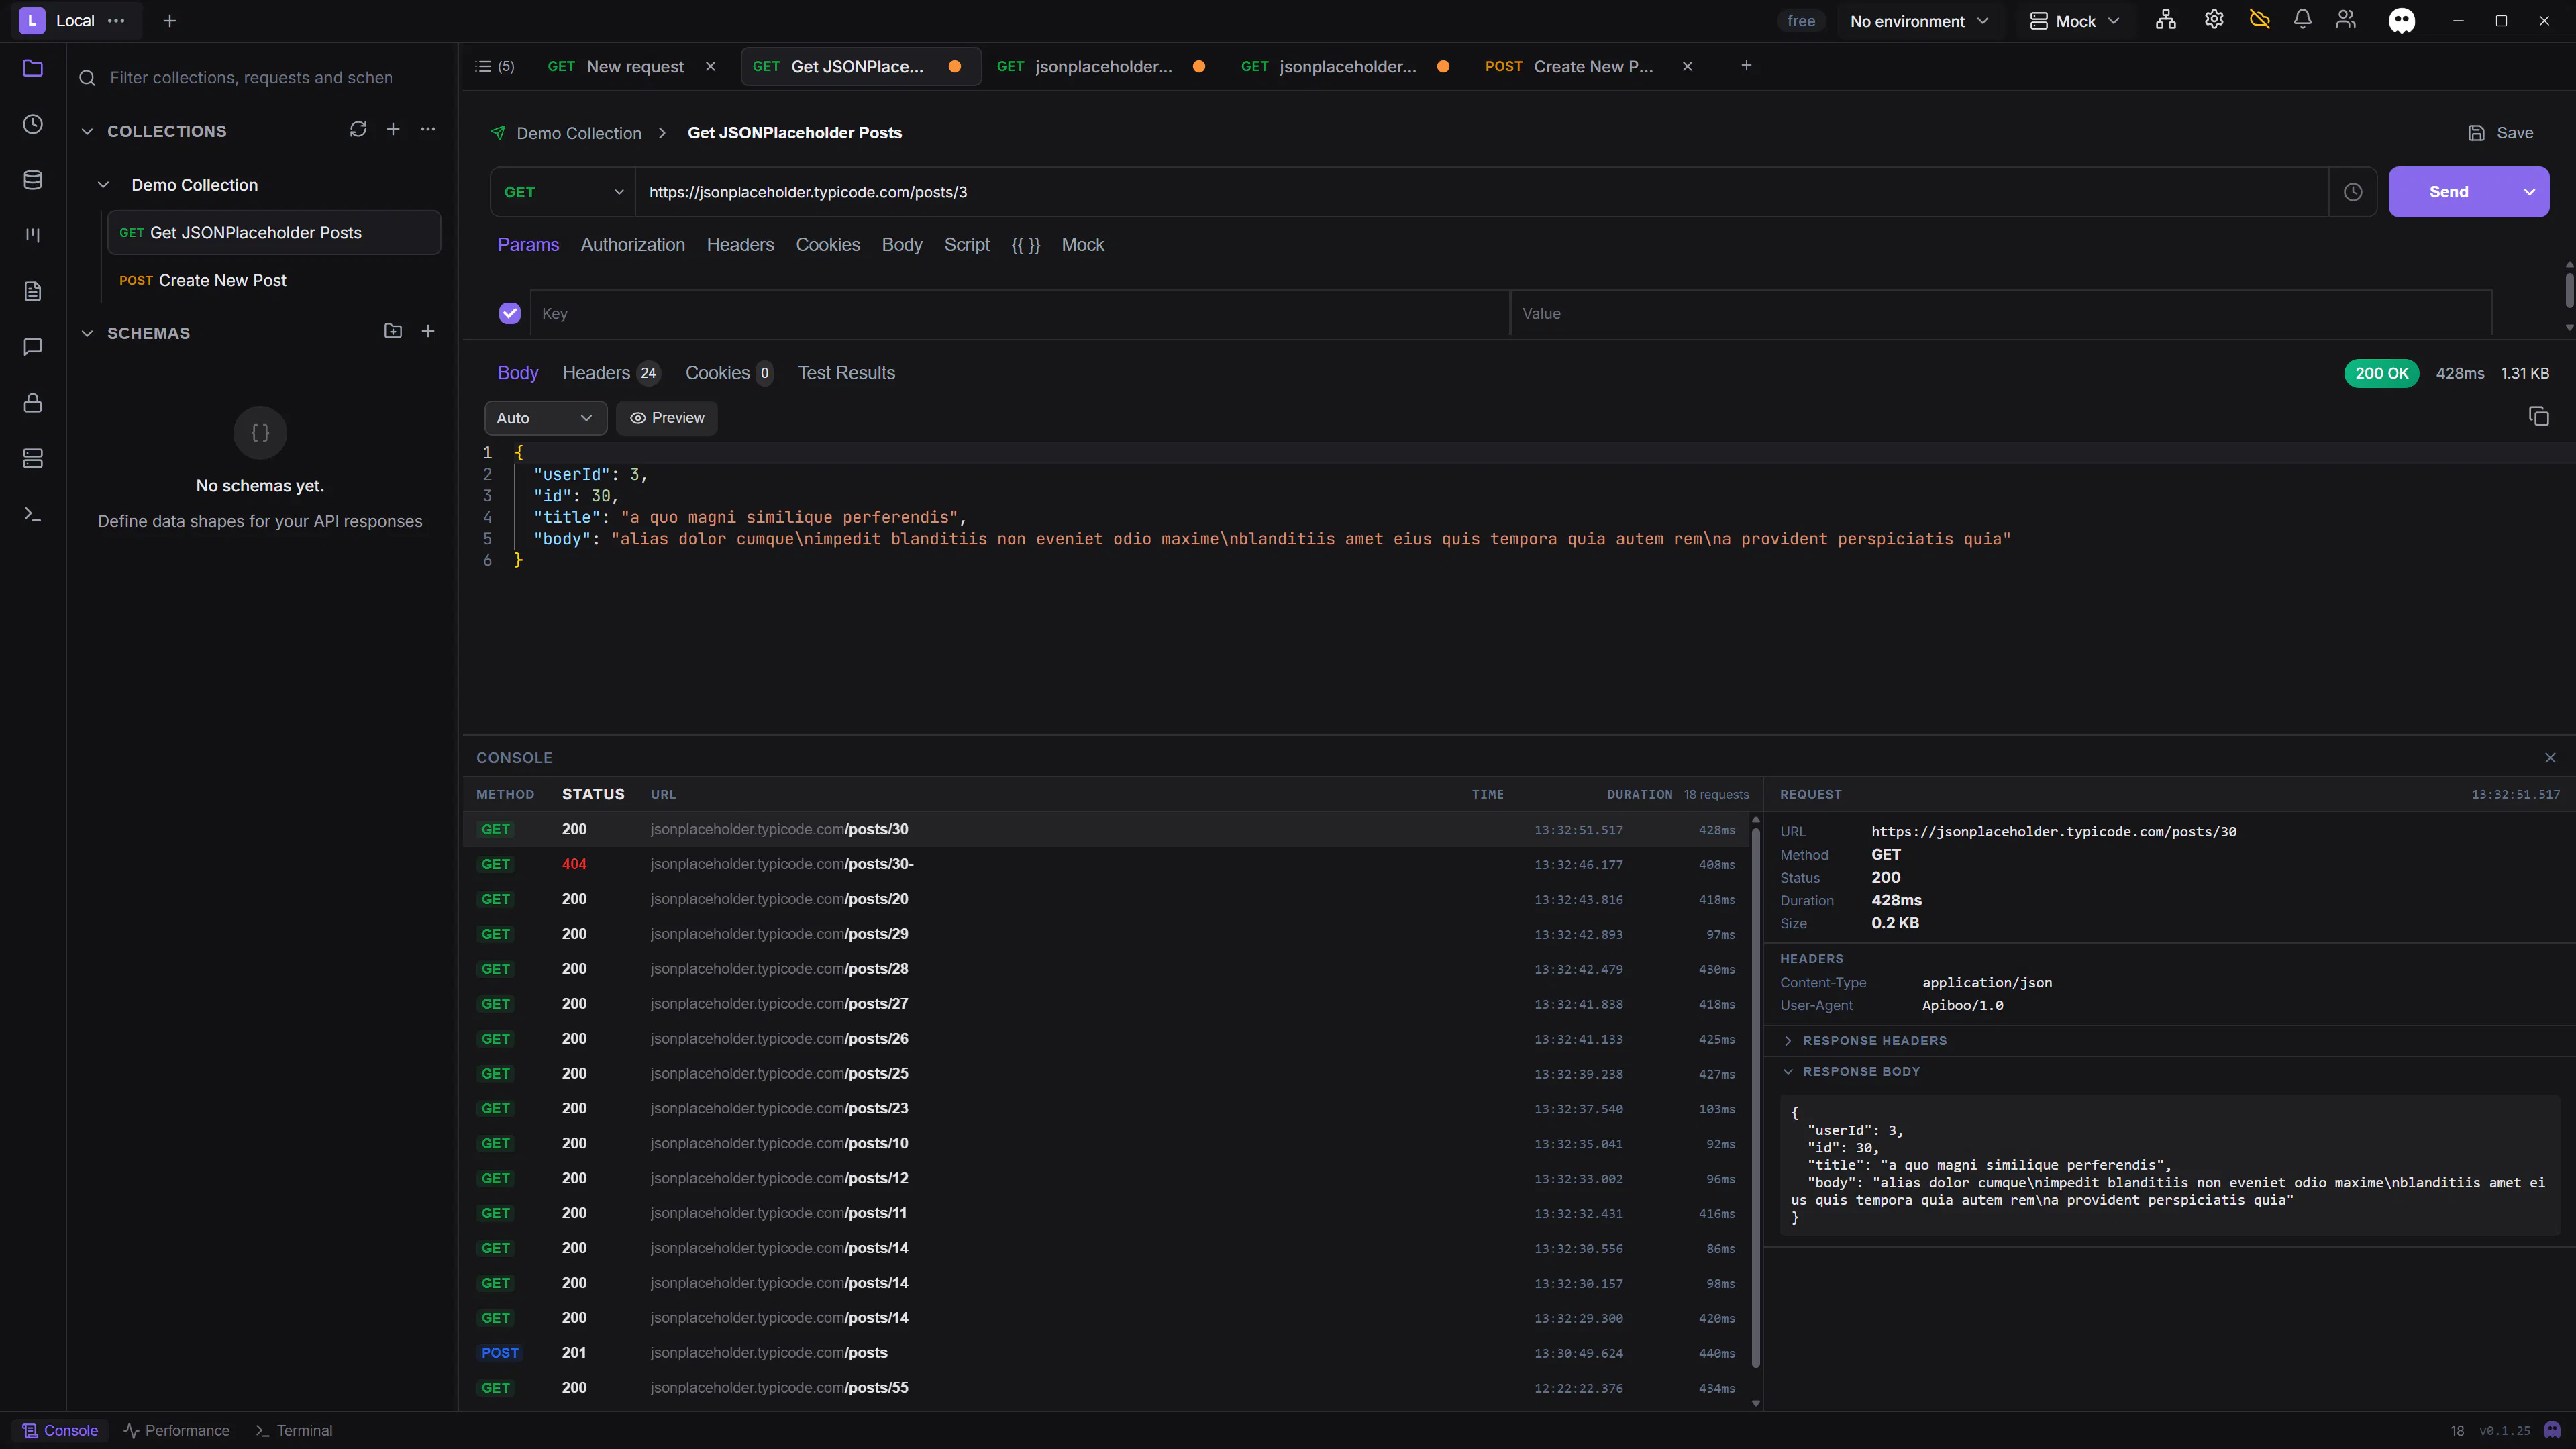
Task: Open the No environment dropdown
Action: [1919, 21]
